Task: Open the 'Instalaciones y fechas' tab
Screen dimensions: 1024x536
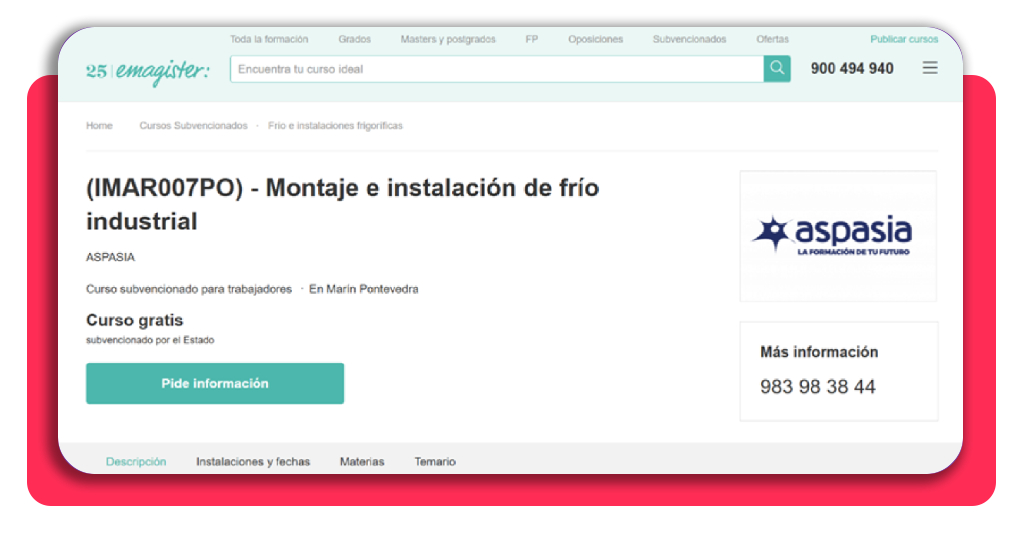Action: coord(253,462)
